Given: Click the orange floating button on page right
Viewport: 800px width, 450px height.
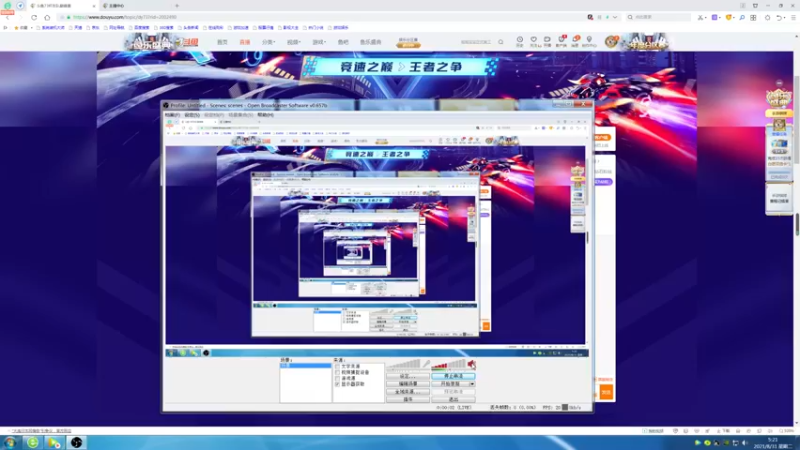Looking at the screenshot, I should pyautogui.click(x=606, y=392).
